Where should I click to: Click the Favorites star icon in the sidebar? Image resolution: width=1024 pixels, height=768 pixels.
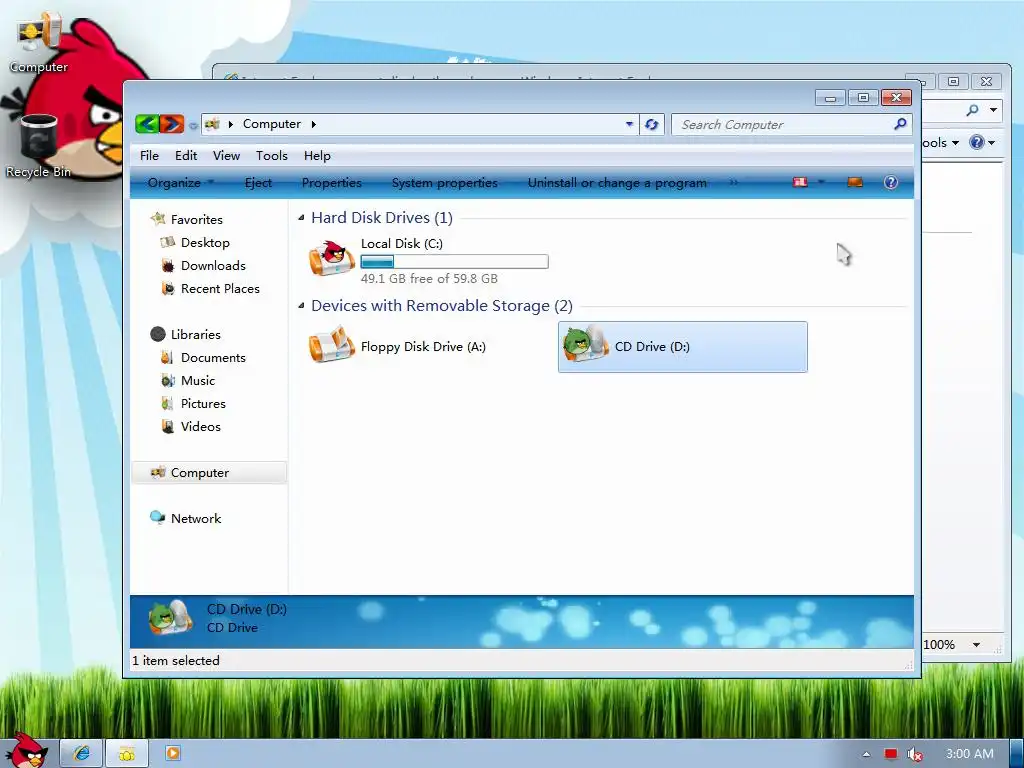pyautogui.click(x=157, y=219)
